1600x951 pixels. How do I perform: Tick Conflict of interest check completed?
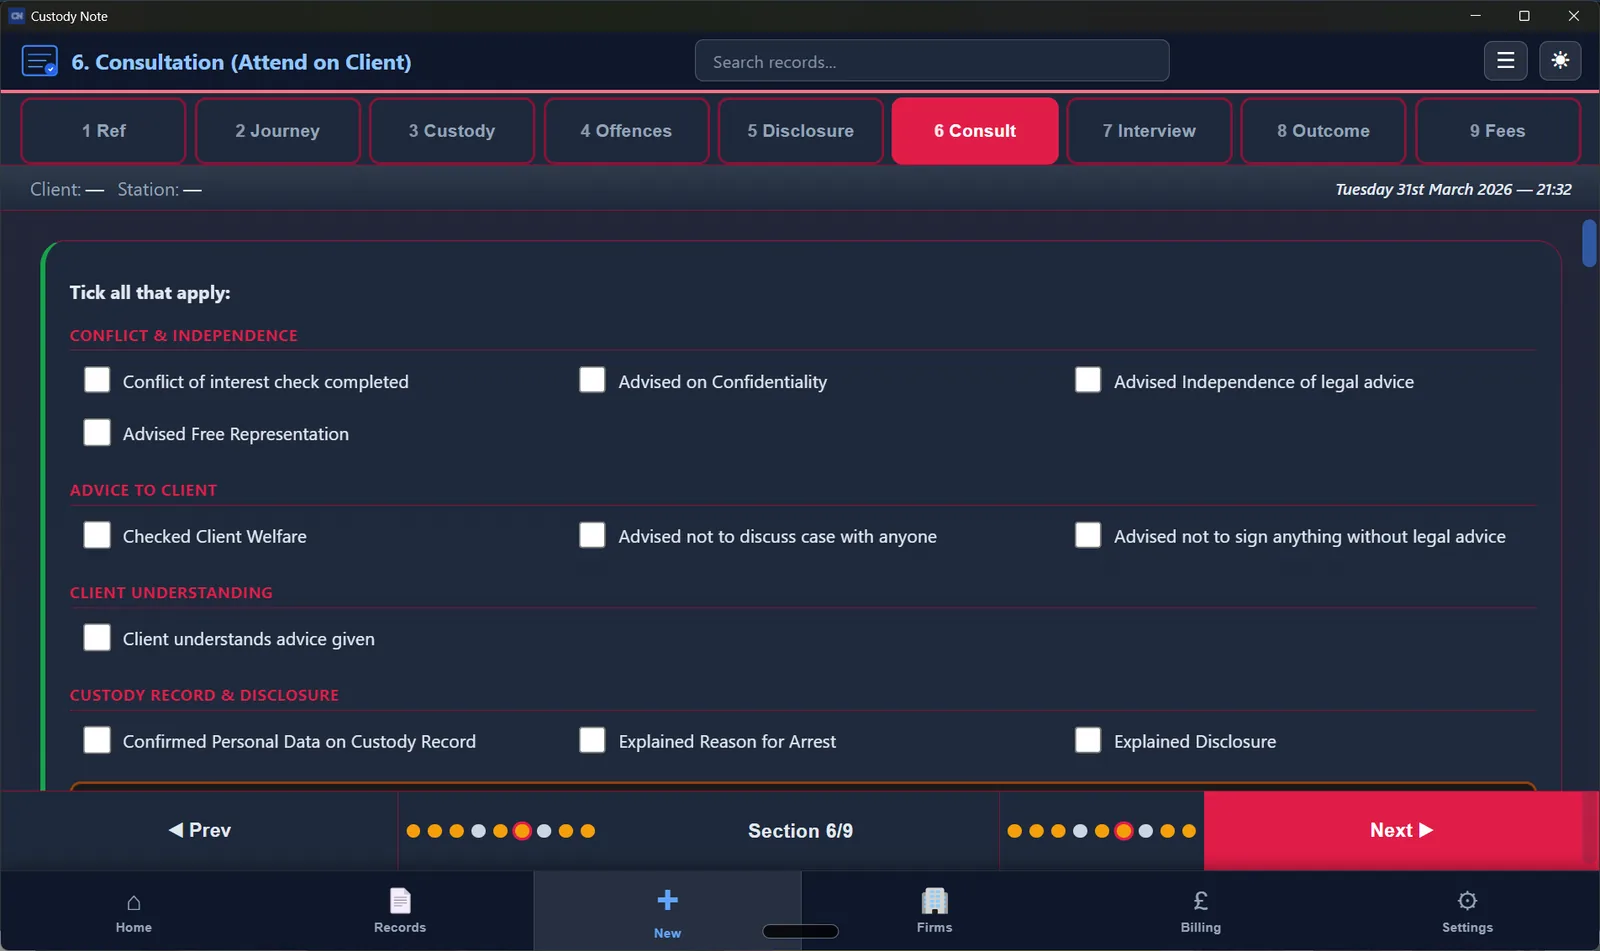pyautogui.click(x=96, y=380)
